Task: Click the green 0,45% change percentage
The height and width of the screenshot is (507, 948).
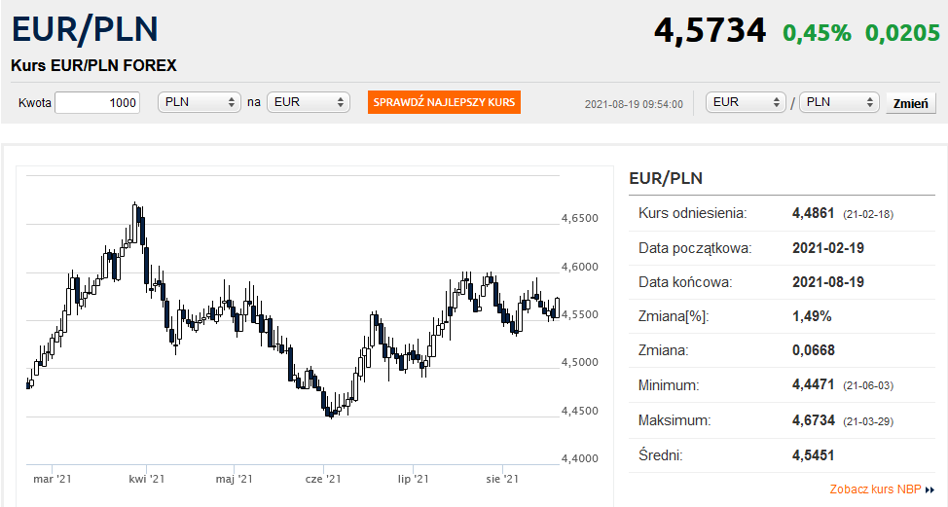Action: point(817,33)
